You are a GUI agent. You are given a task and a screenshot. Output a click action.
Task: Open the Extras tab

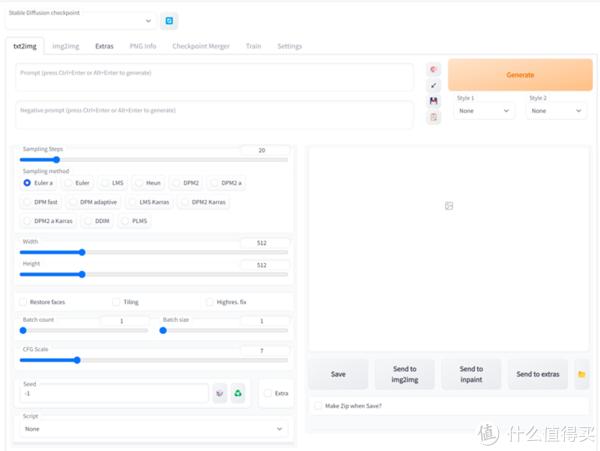[104, 46]
